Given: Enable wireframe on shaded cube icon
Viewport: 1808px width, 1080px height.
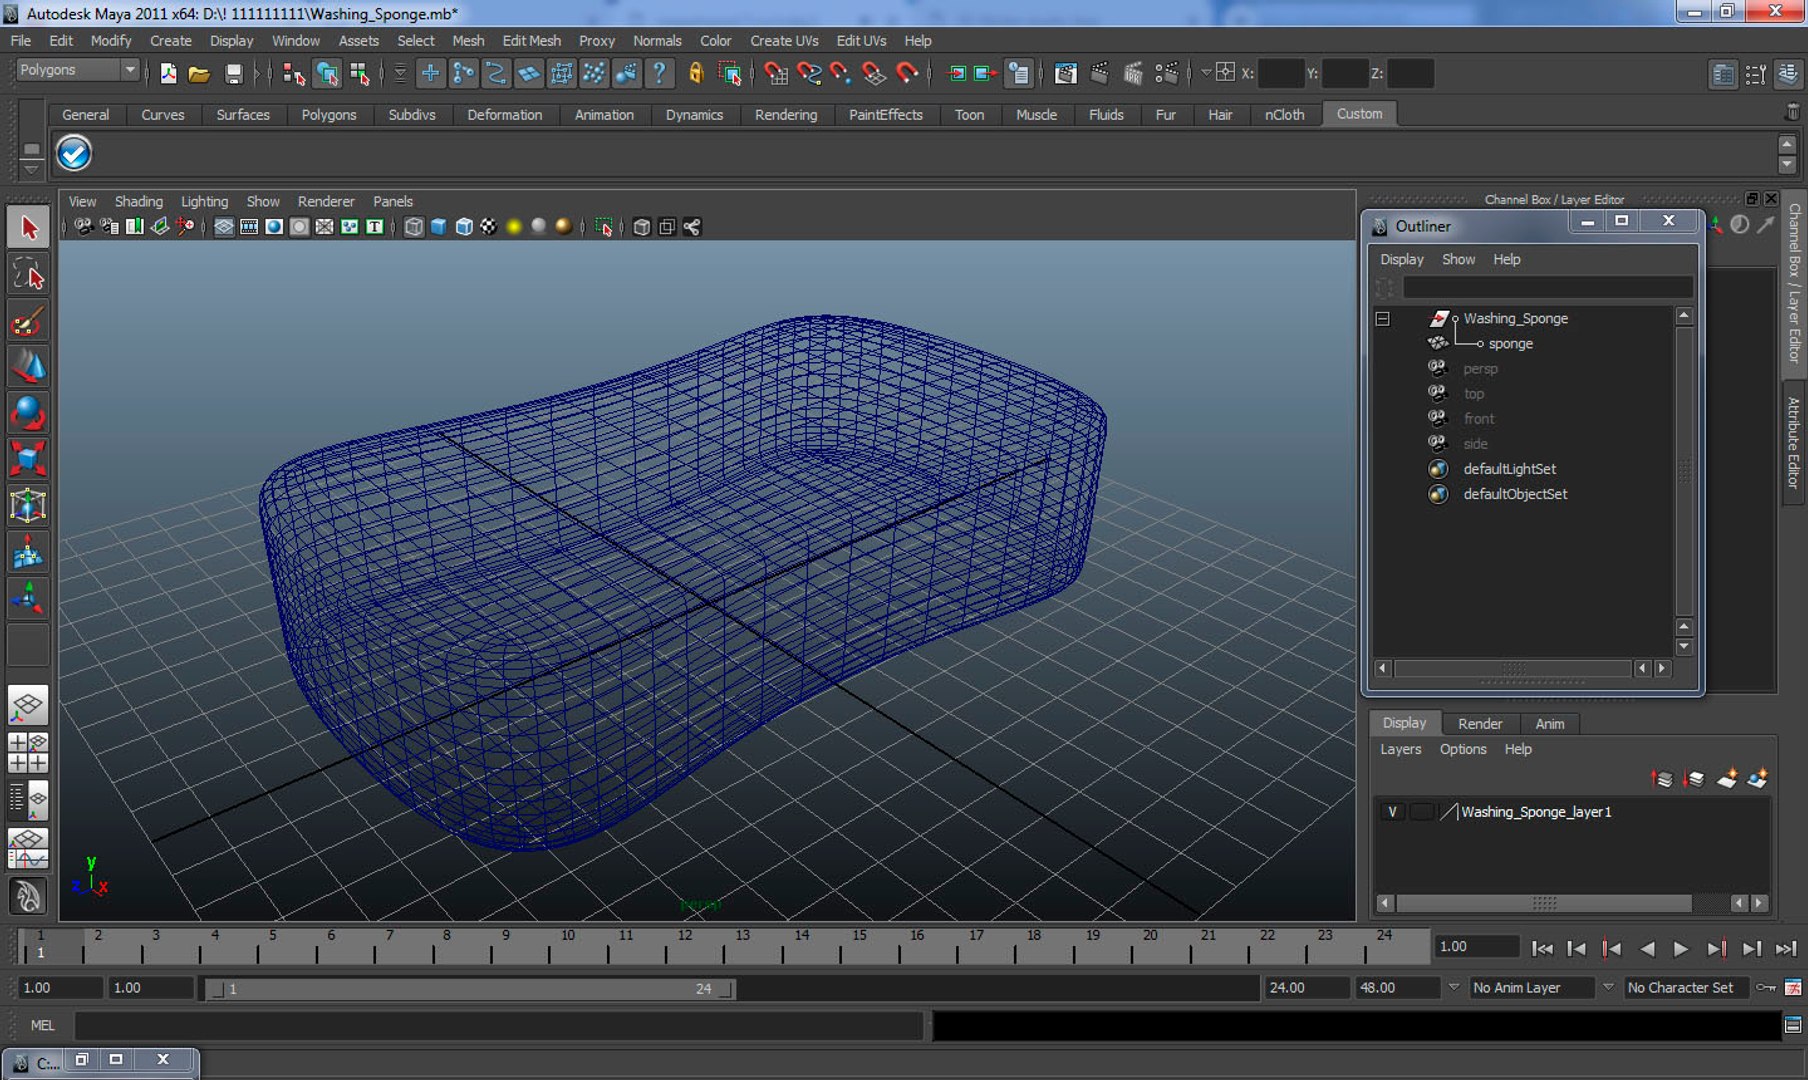Looking at the screenshot, I should [463, 227].
